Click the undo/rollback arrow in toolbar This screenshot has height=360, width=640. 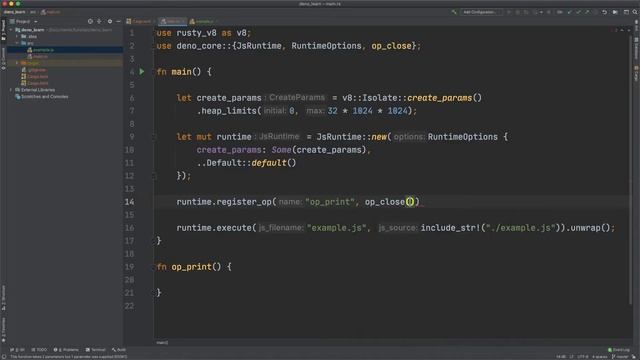604,12
